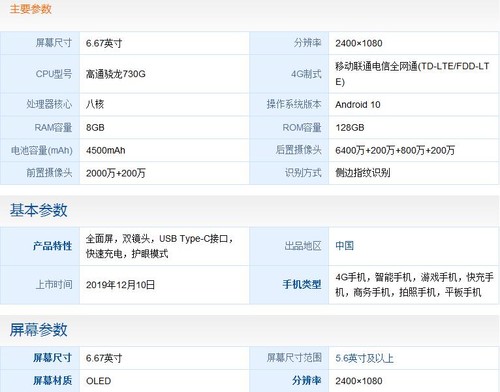The height and width of the screenshot is (392, 500).
Task: Click the 全面屏，双镜头 product features text
Action: click(x=160, y=246)
